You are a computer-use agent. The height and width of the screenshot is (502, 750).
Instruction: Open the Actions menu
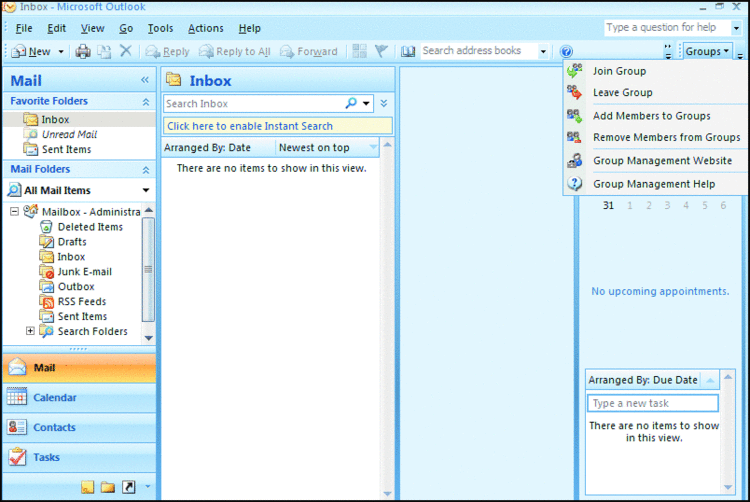[206, 28]
